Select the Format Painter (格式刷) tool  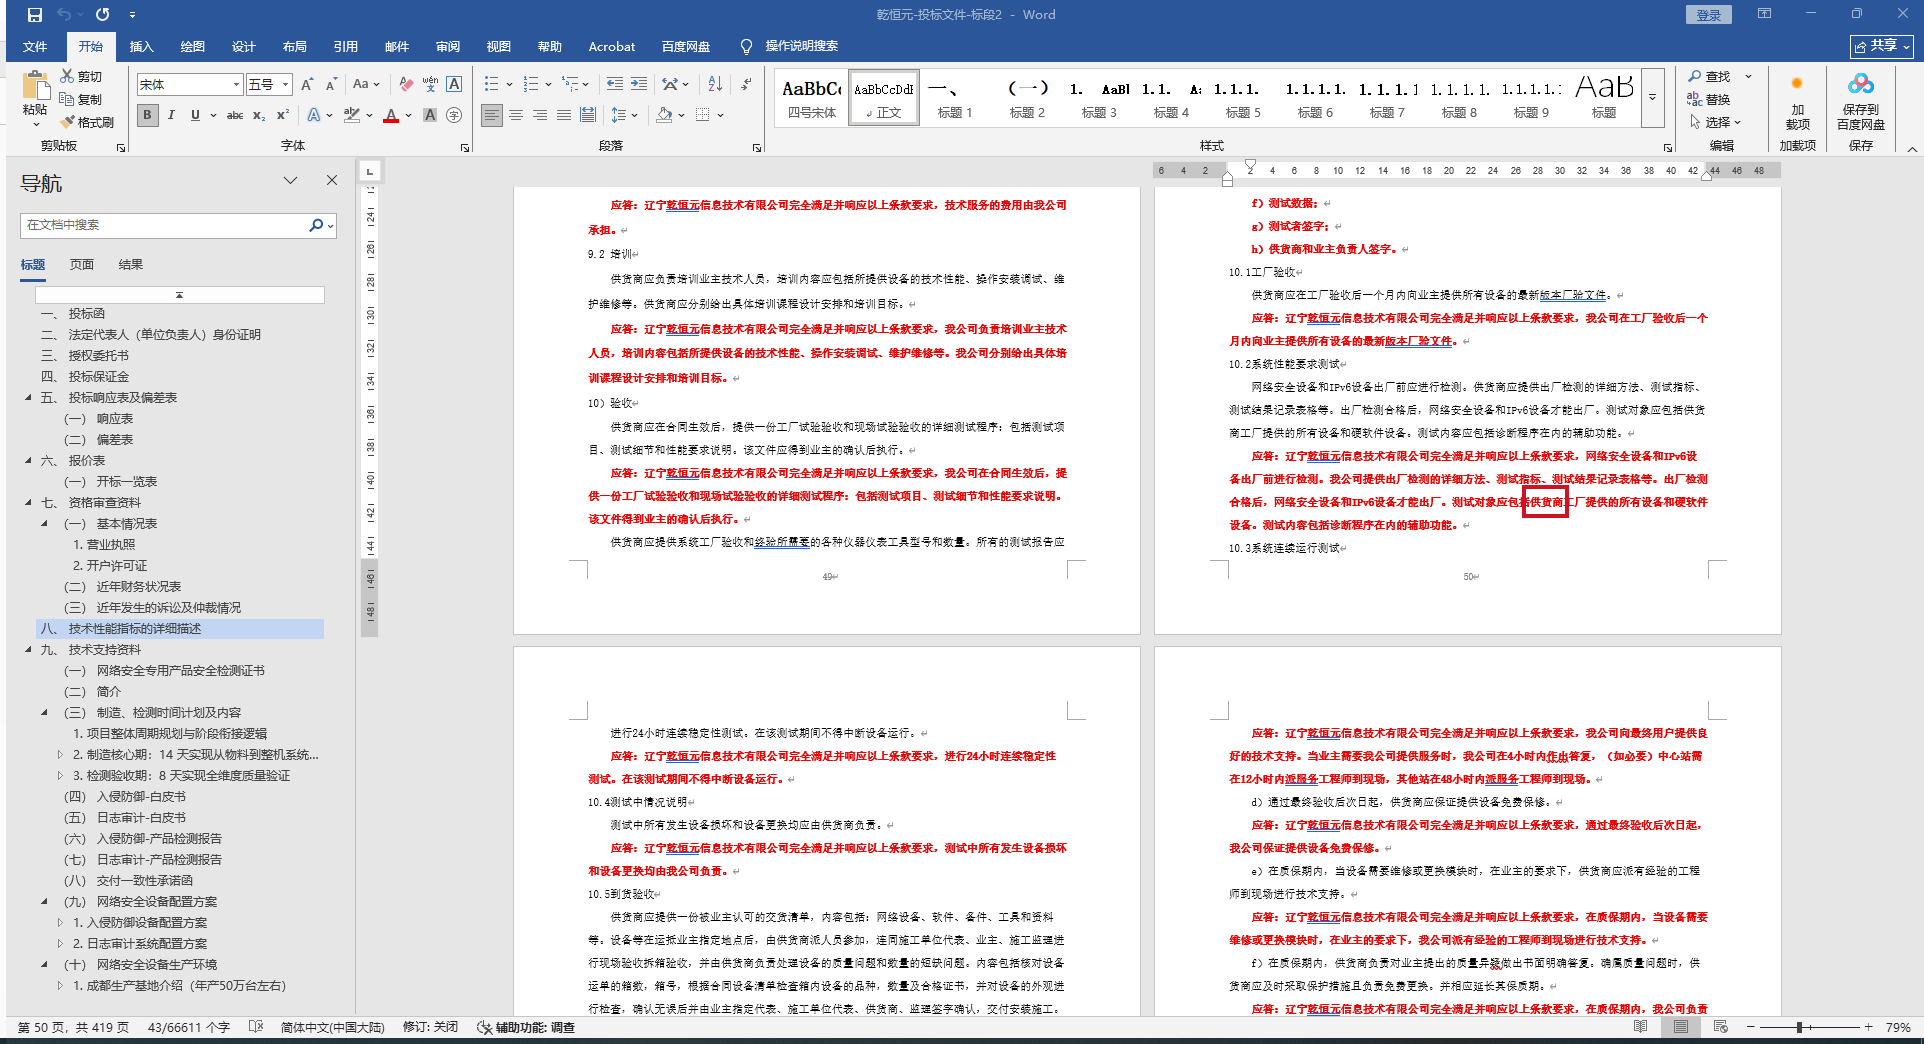(x=87, y=122)
